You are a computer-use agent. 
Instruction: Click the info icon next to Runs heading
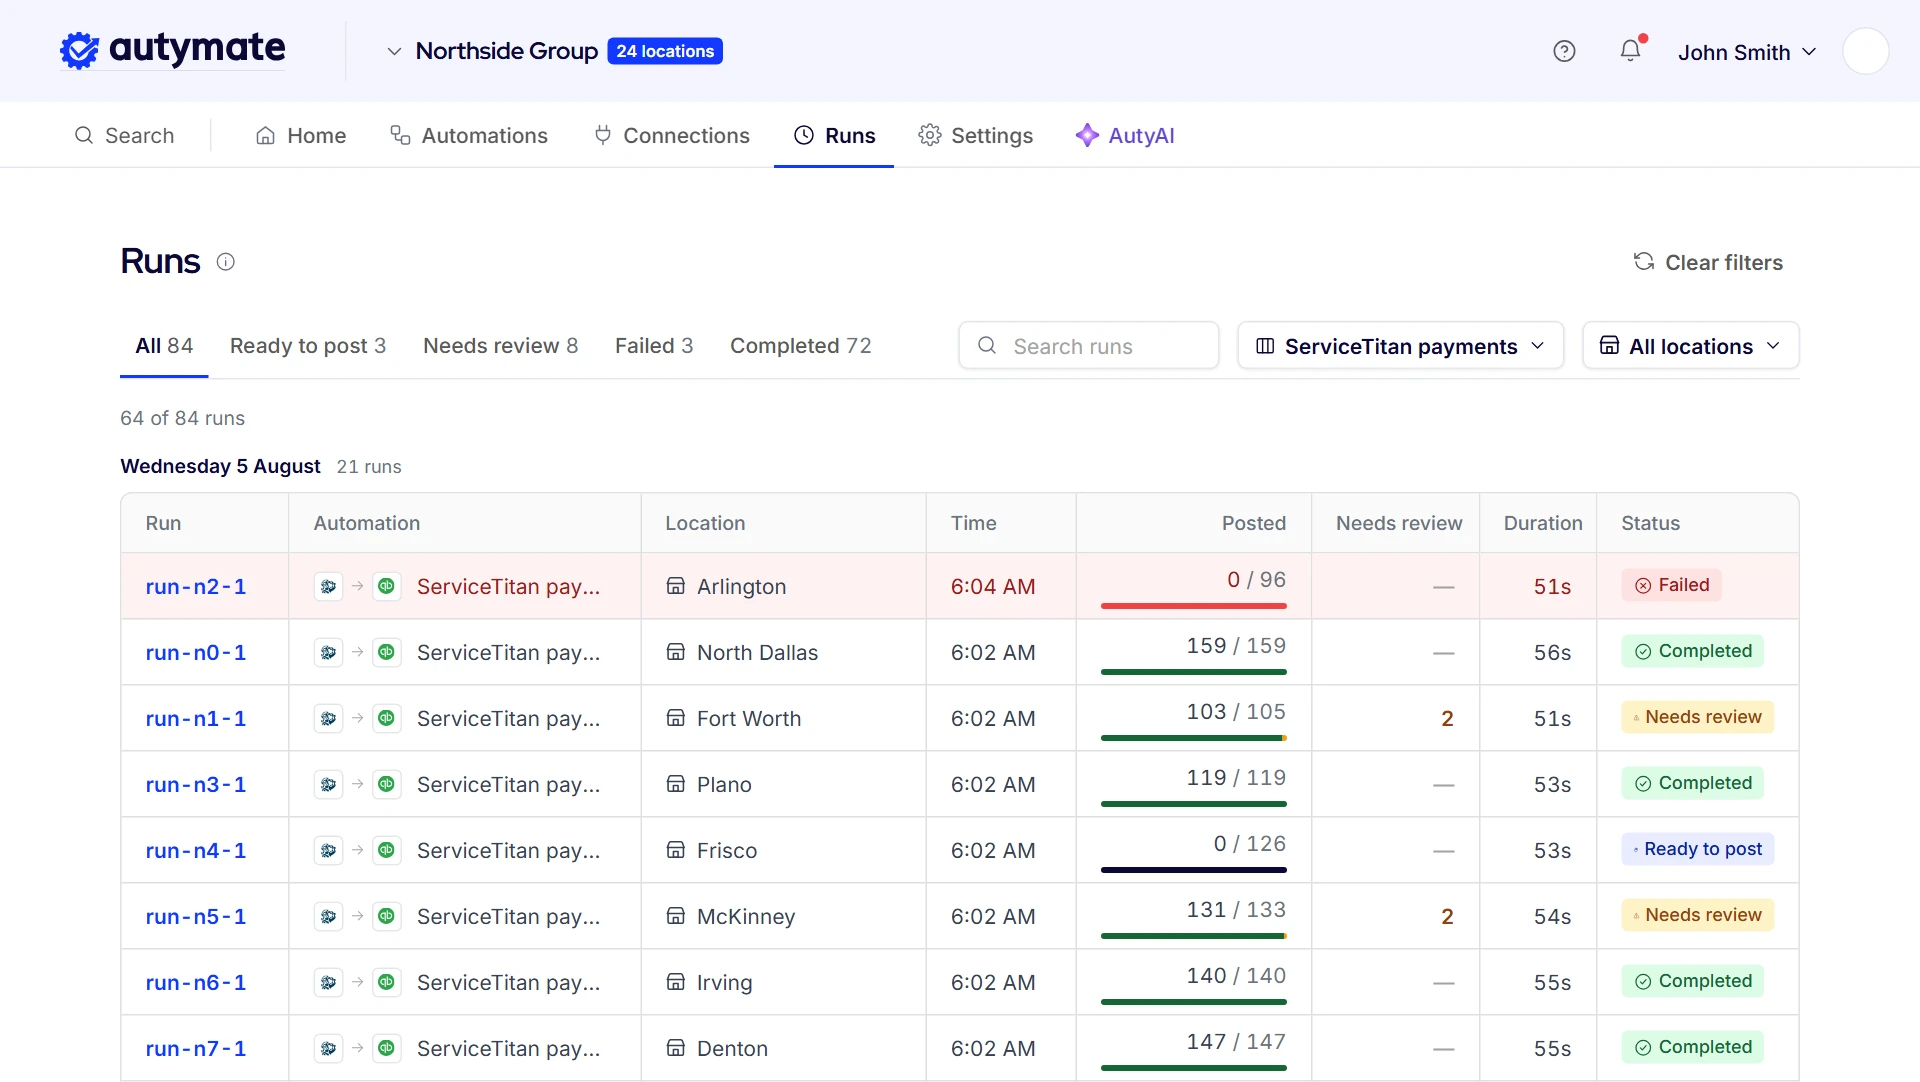point(226,262)
